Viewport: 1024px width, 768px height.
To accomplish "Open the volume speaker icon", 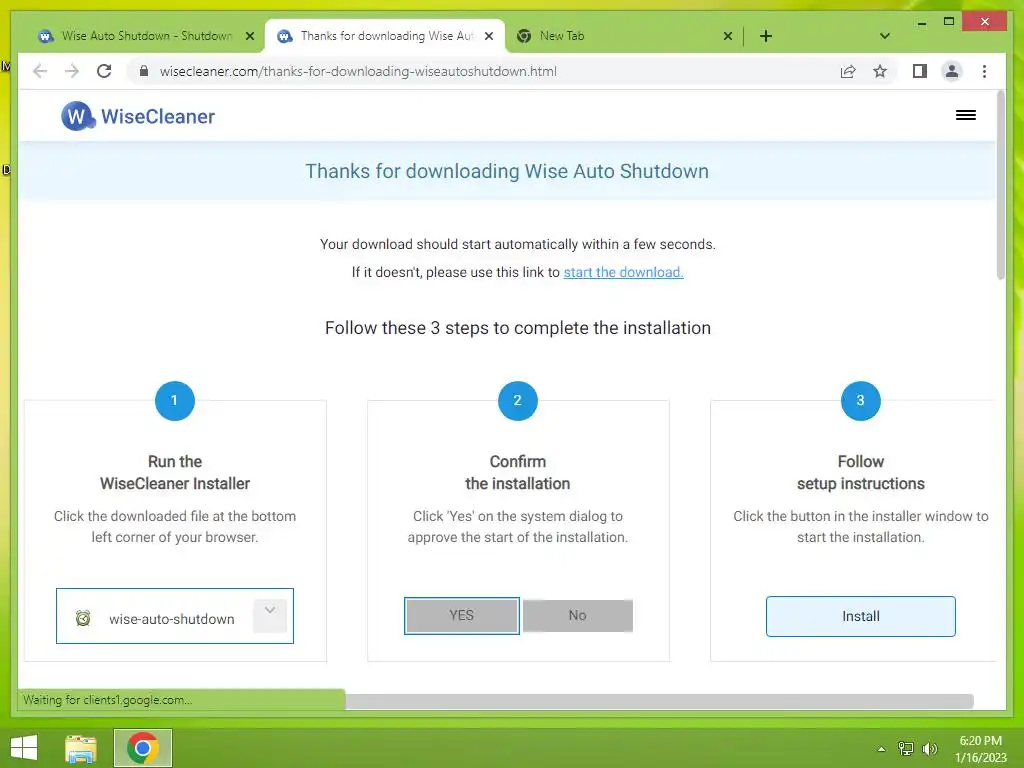I will pos(929,748).
